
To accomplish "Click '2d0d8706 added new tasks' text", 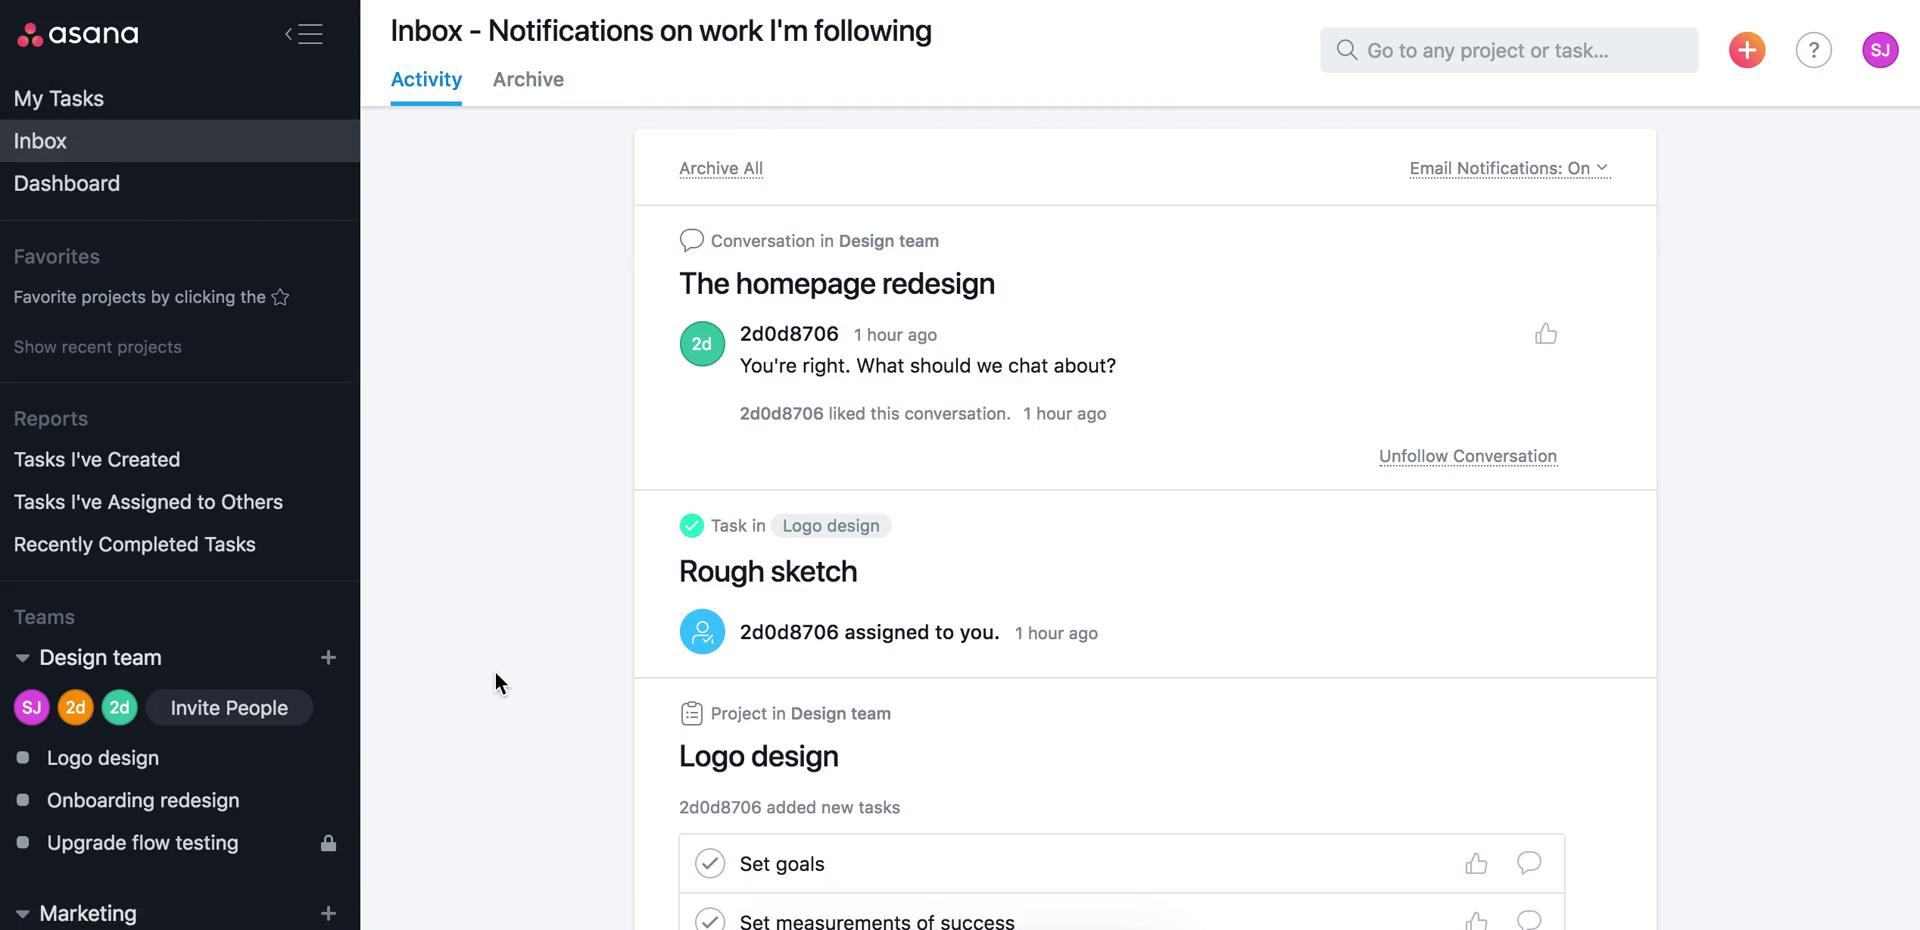I will coord(789,807).
